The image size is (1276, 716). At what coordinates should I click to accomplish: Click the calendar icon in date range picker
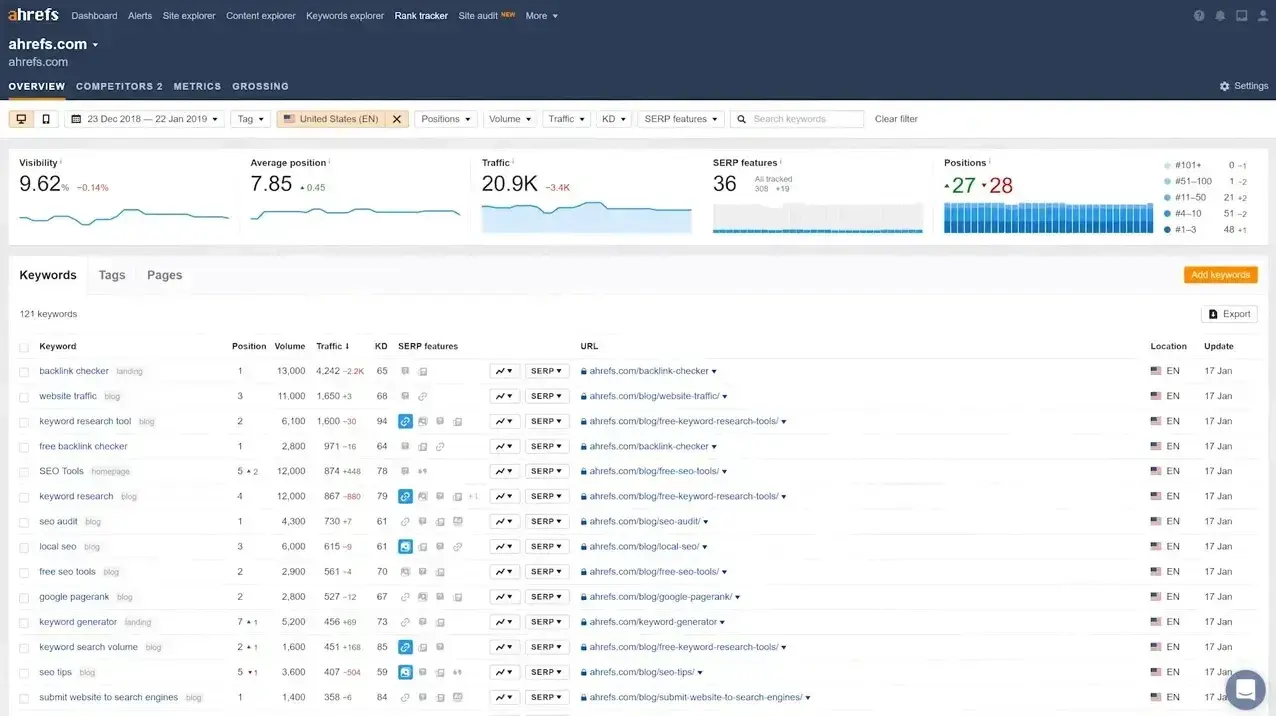(75, 118)
